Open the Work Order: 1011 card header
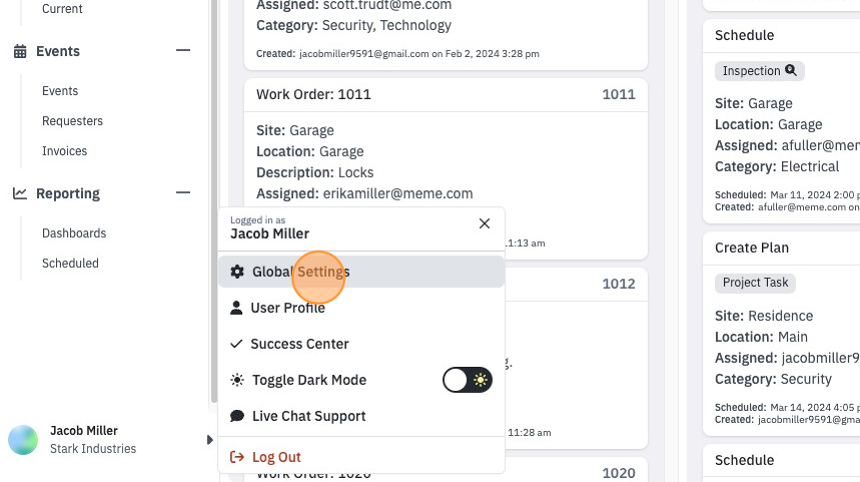This screenshot has height=482, width=860. 446,94
